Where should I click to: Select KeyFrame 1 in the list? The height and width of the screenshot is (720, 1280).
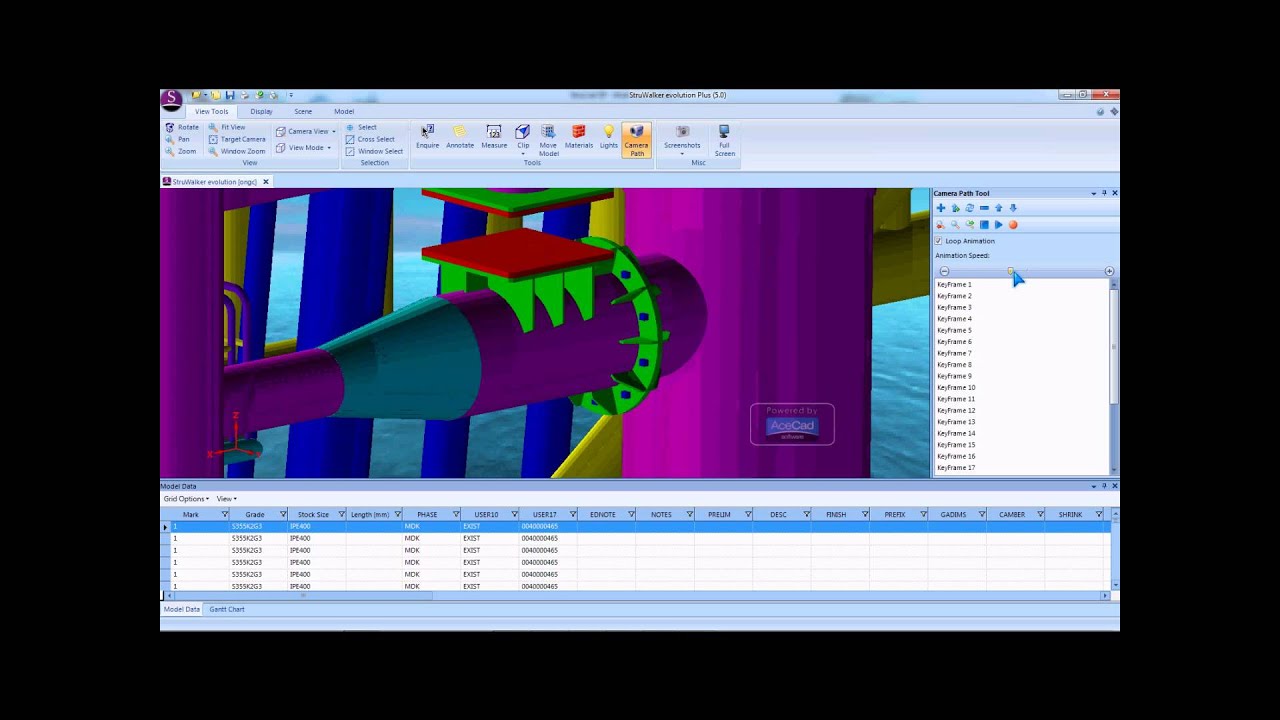click(x=1021, y=285)
